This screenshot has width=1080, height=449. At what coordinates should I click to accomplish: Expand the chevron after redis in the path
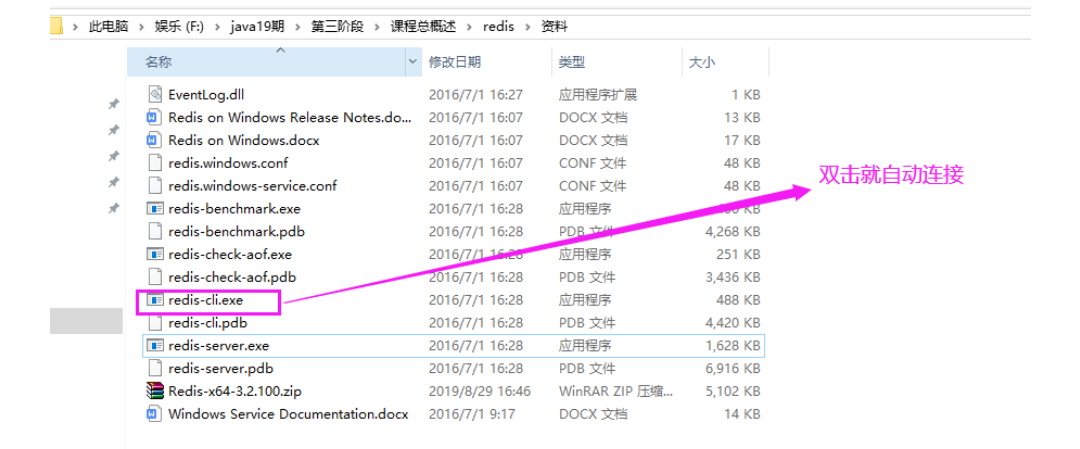(x=528, y=27)
